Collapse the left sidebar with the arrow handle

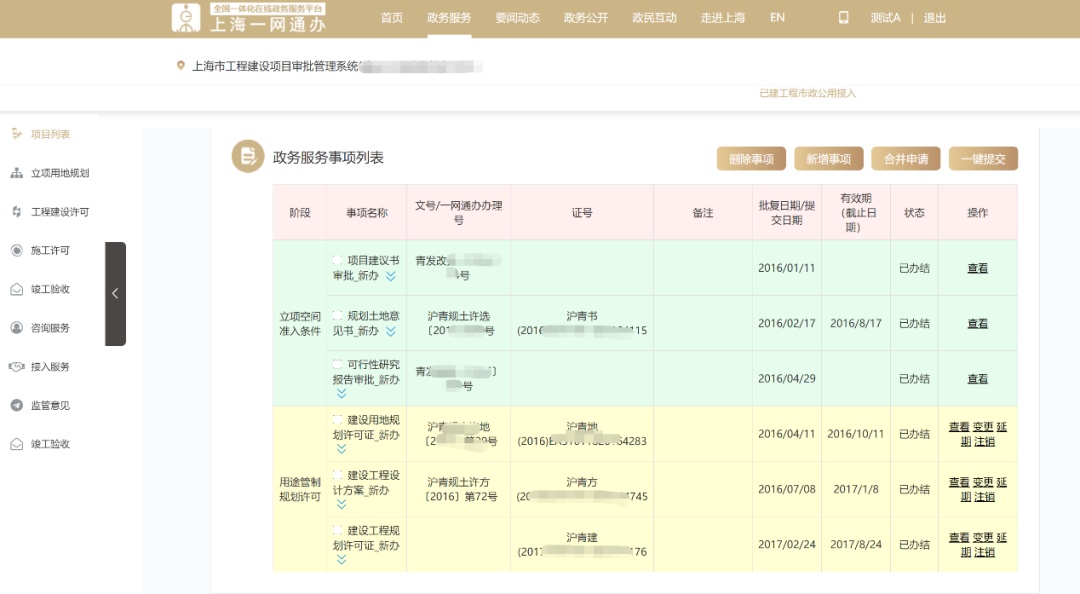115,294
